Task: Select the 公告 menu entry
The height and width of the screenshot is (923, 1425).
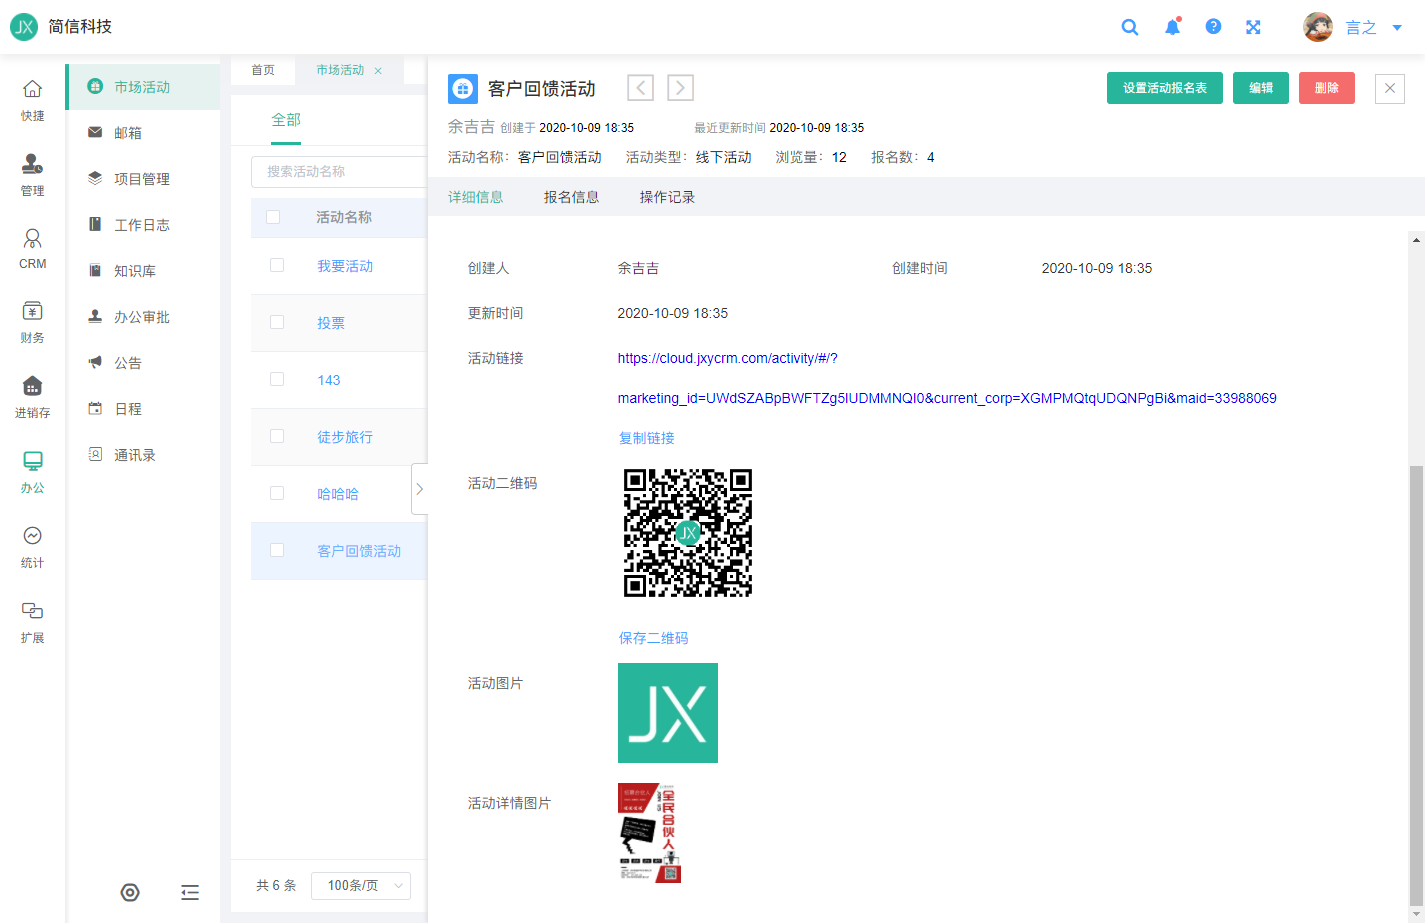Action: click(142, 363)
